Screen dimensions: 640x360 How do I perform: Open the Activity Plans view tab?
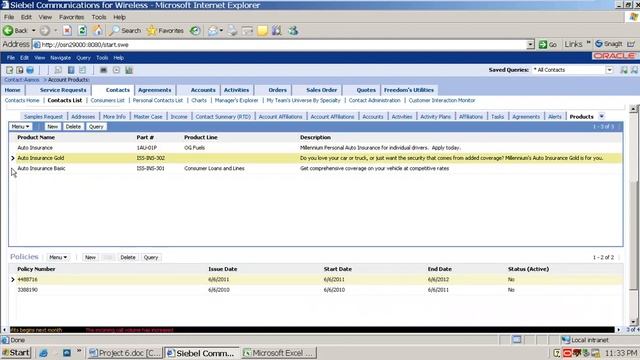click(436, 116)
